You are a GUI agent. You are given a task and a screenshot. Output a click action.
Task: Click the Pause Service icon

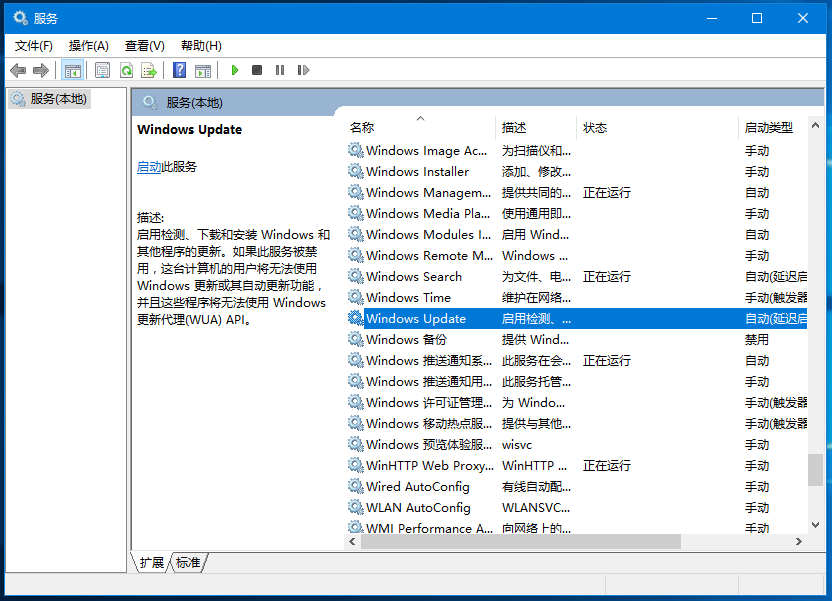280,70
